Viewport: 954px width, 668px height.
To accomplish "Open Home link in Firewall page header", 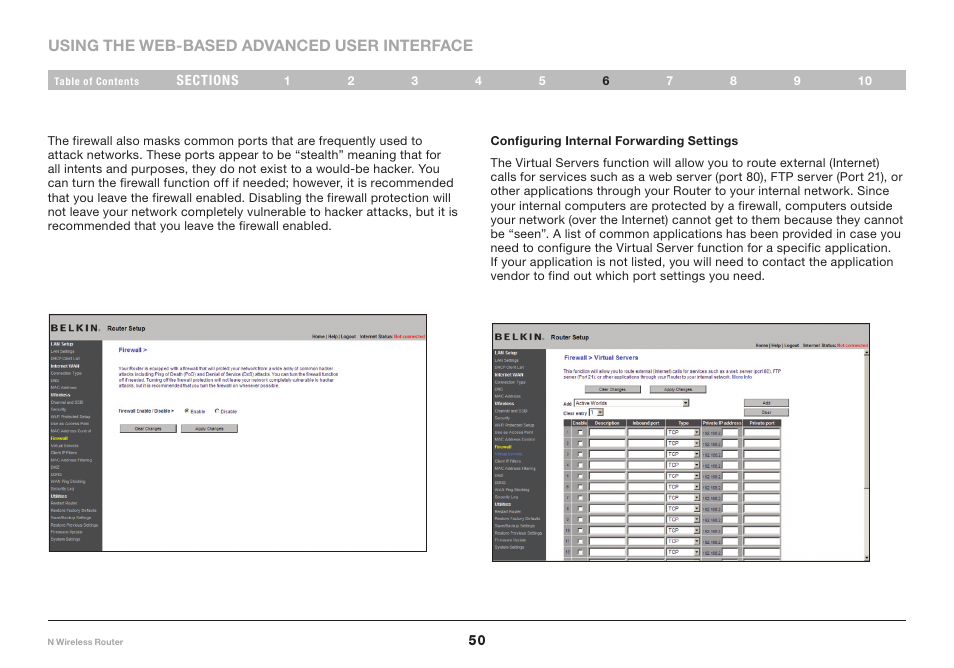I will tap(318, 336).
